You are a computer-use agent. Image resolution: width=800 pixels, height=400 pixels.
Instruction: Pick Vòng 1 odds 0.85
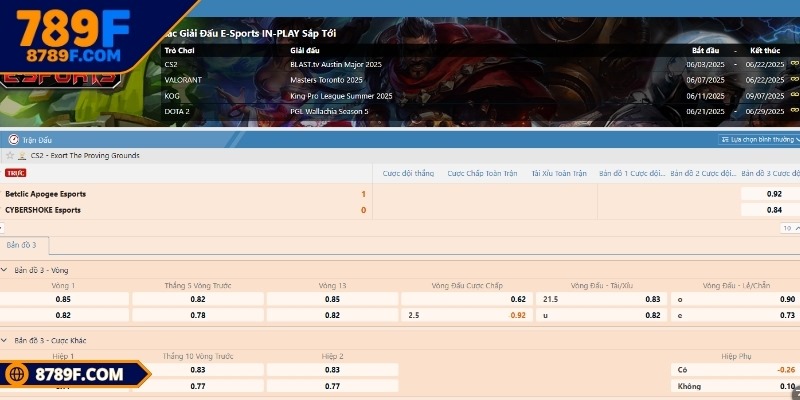tap(64, 299)
